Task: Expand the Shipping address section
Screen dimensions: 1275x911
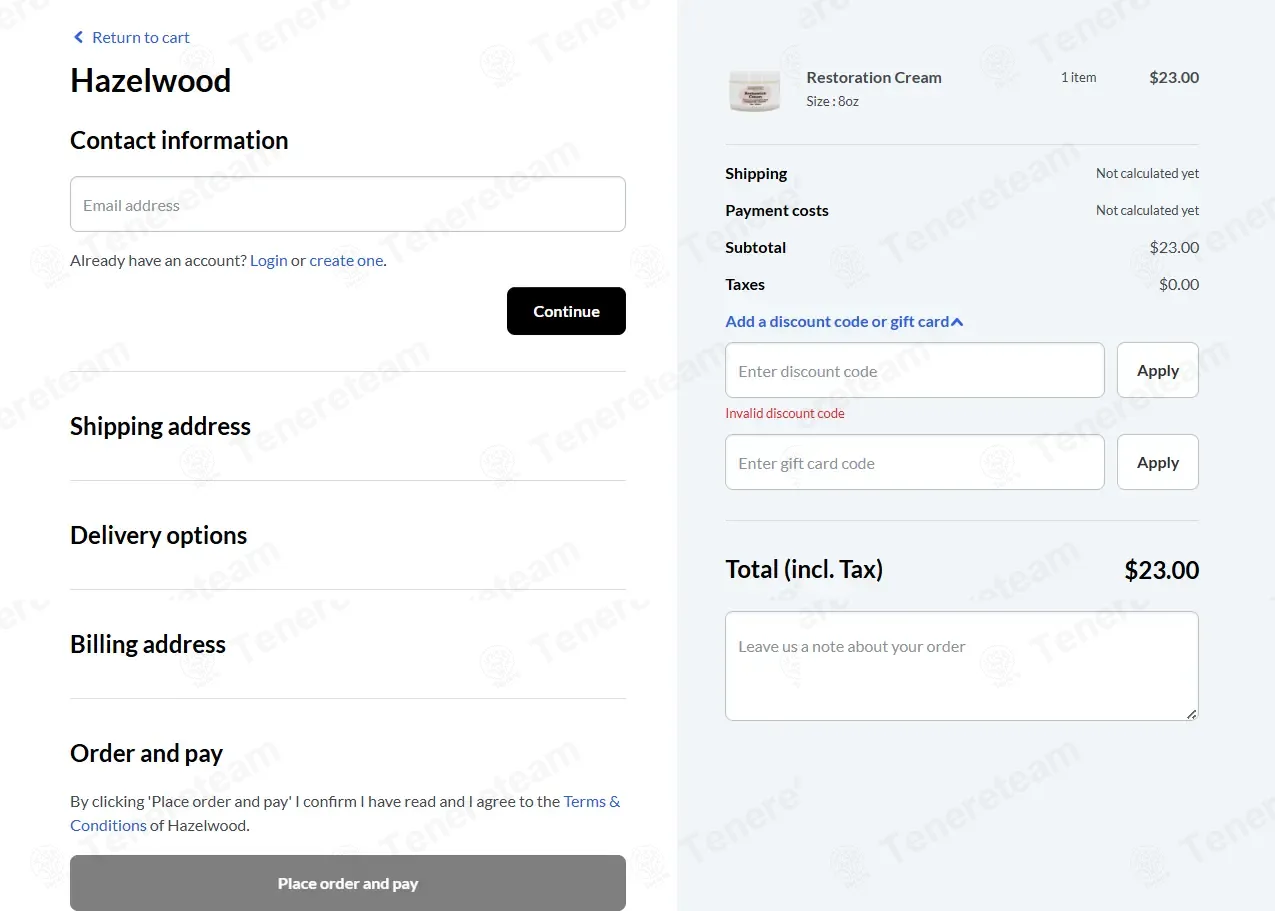Action: (160, 426)
